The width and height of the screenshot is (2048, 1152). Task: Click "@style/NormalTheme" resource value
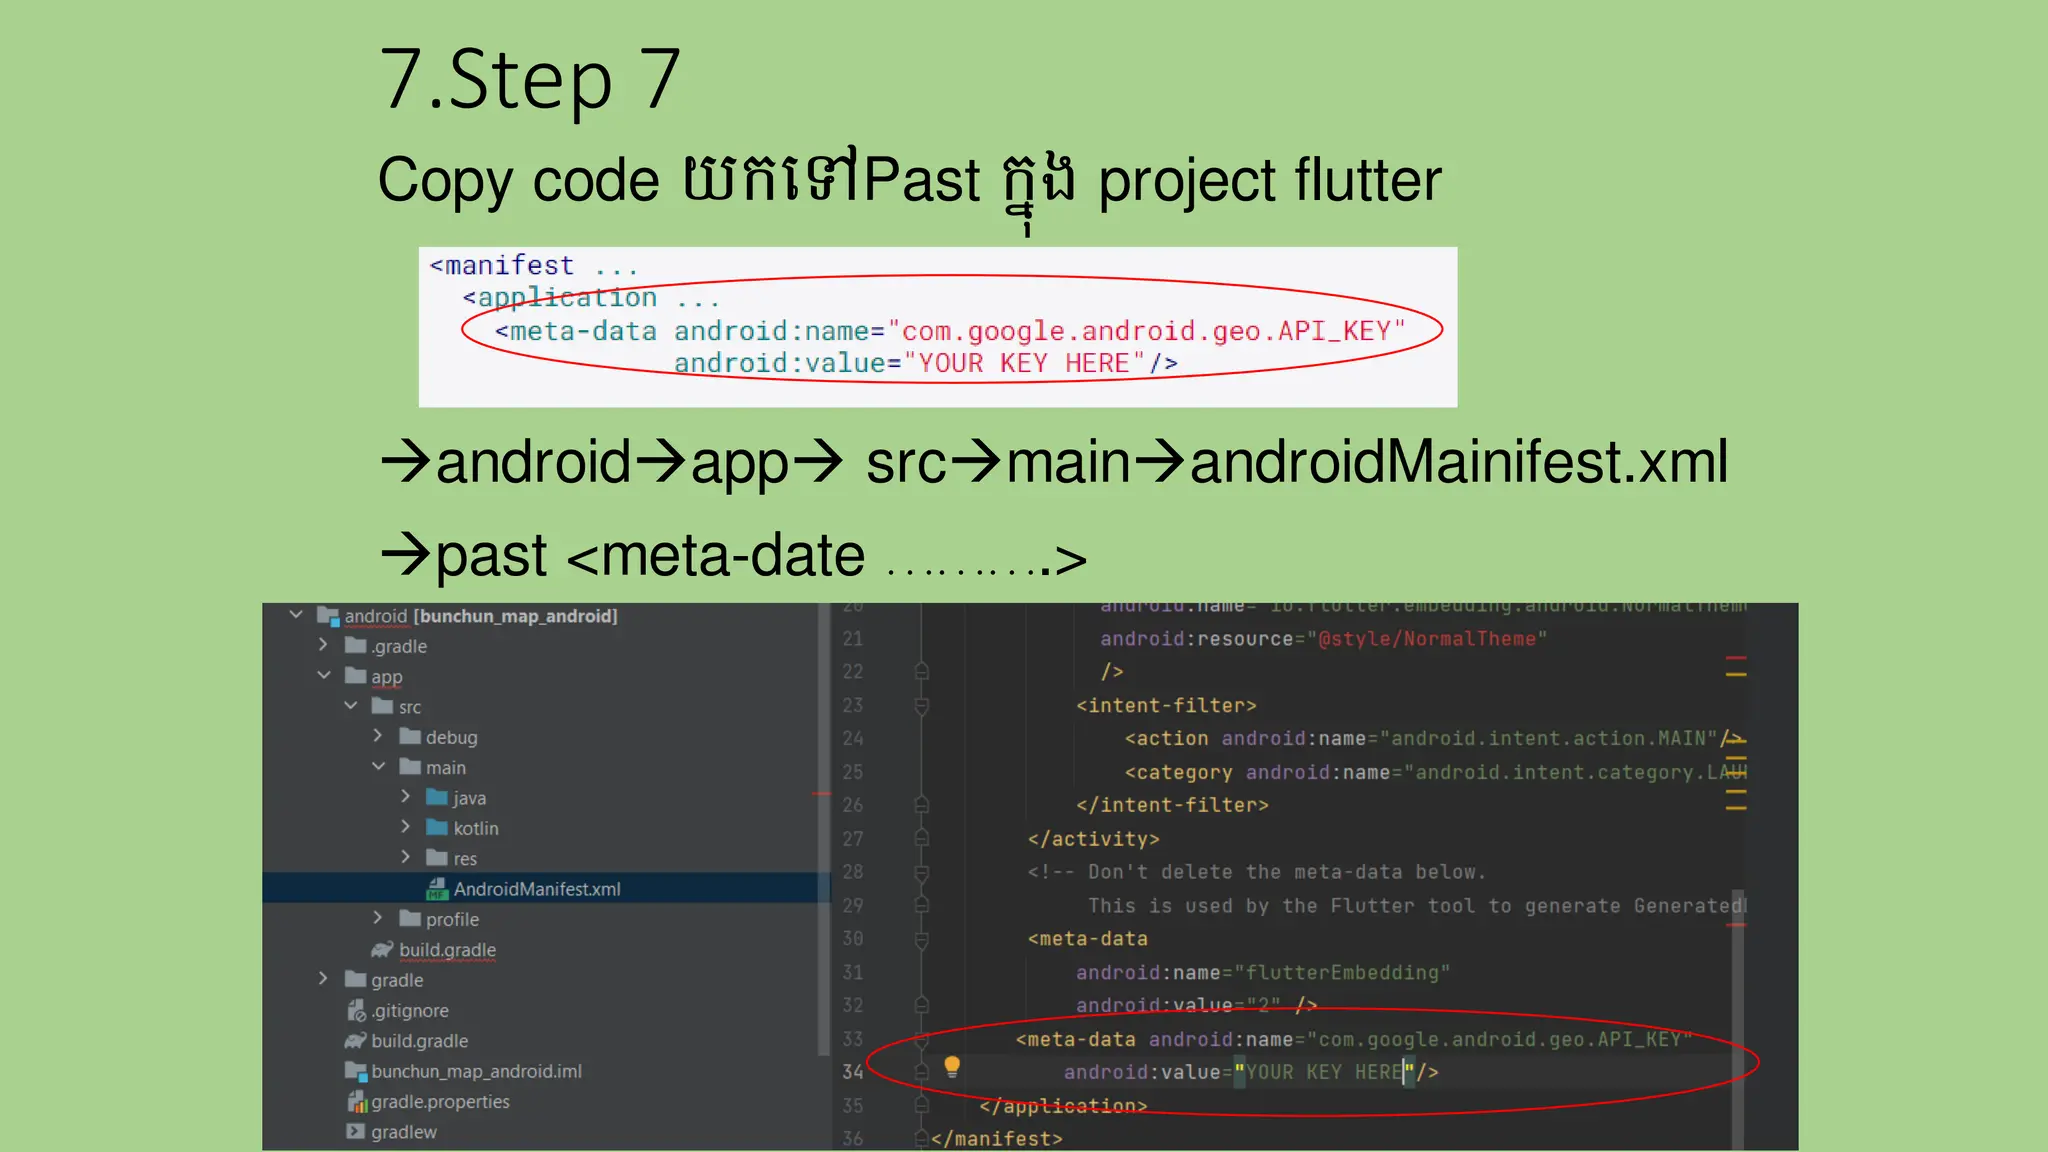1427,638
